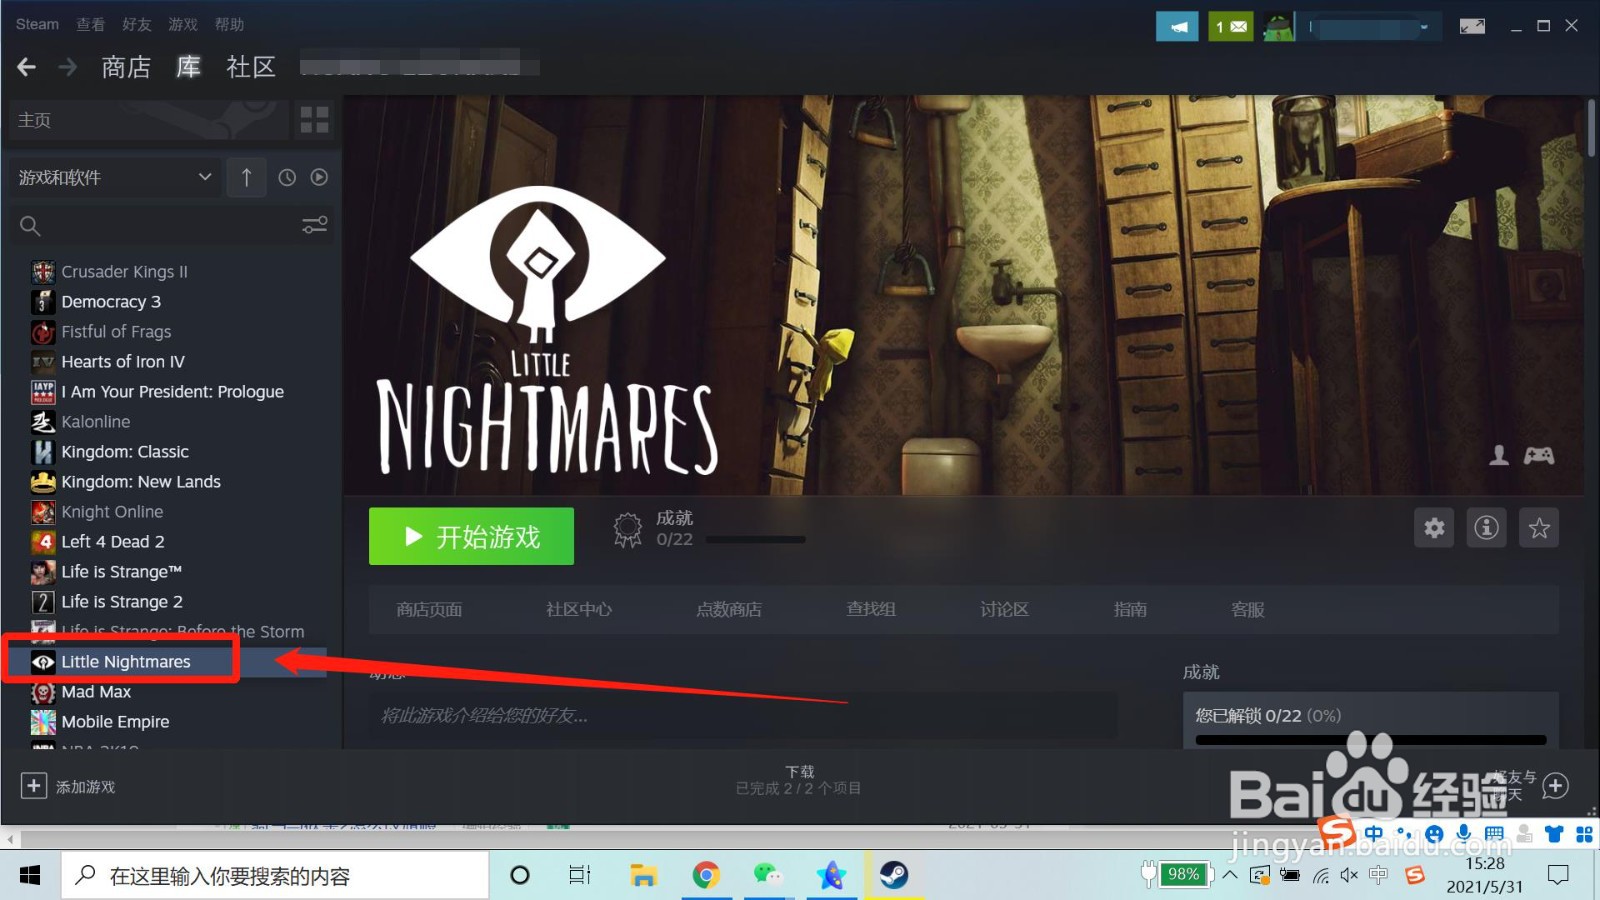1600x900 pixels.
Task: Open Steam taskbar icon
Action: pyautogui.click(x=894, y=876)
